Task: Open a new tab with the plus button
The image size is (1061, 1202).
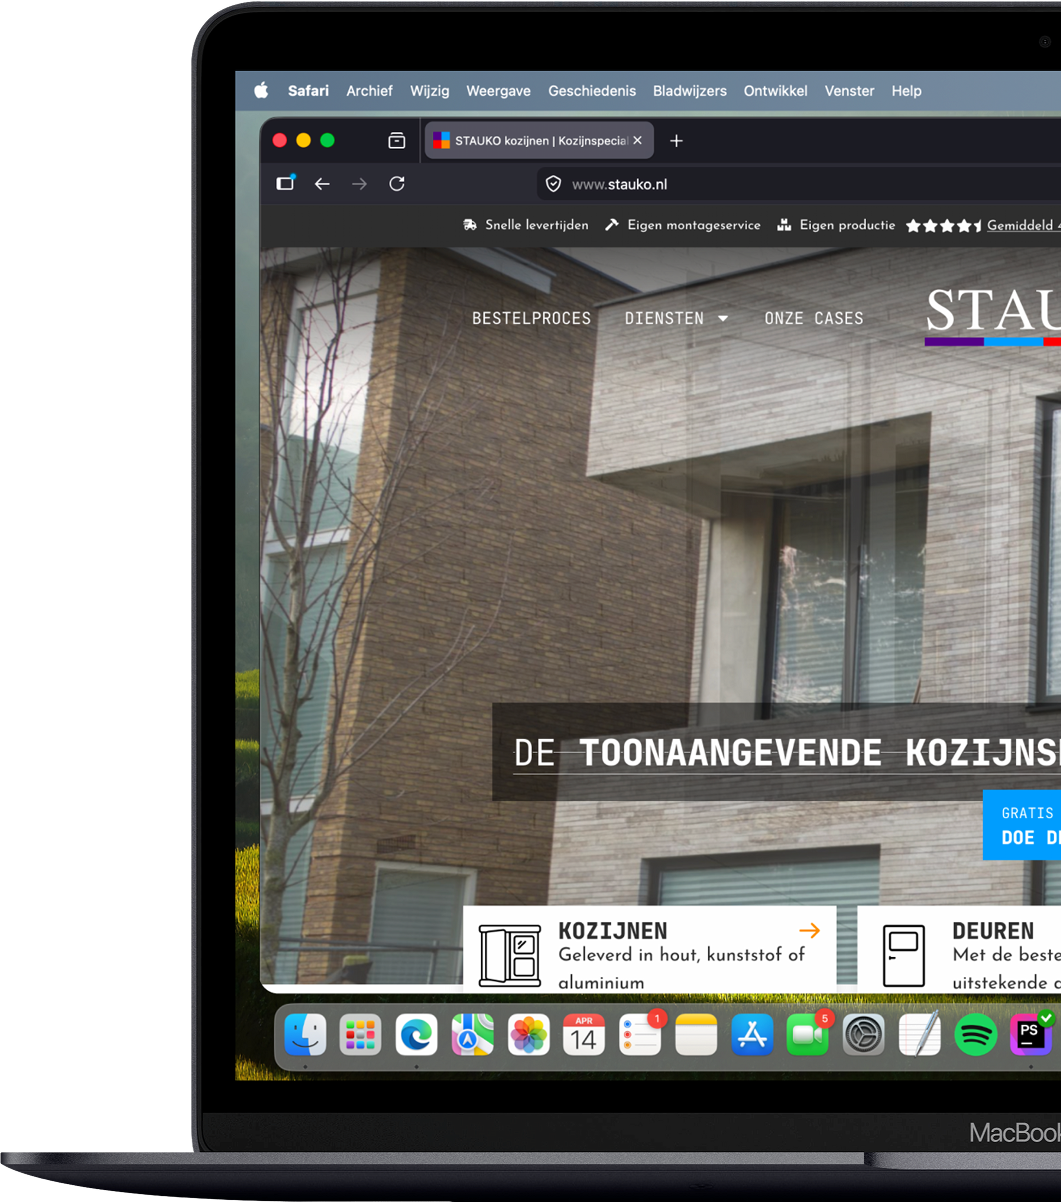Action: [676, 141]
